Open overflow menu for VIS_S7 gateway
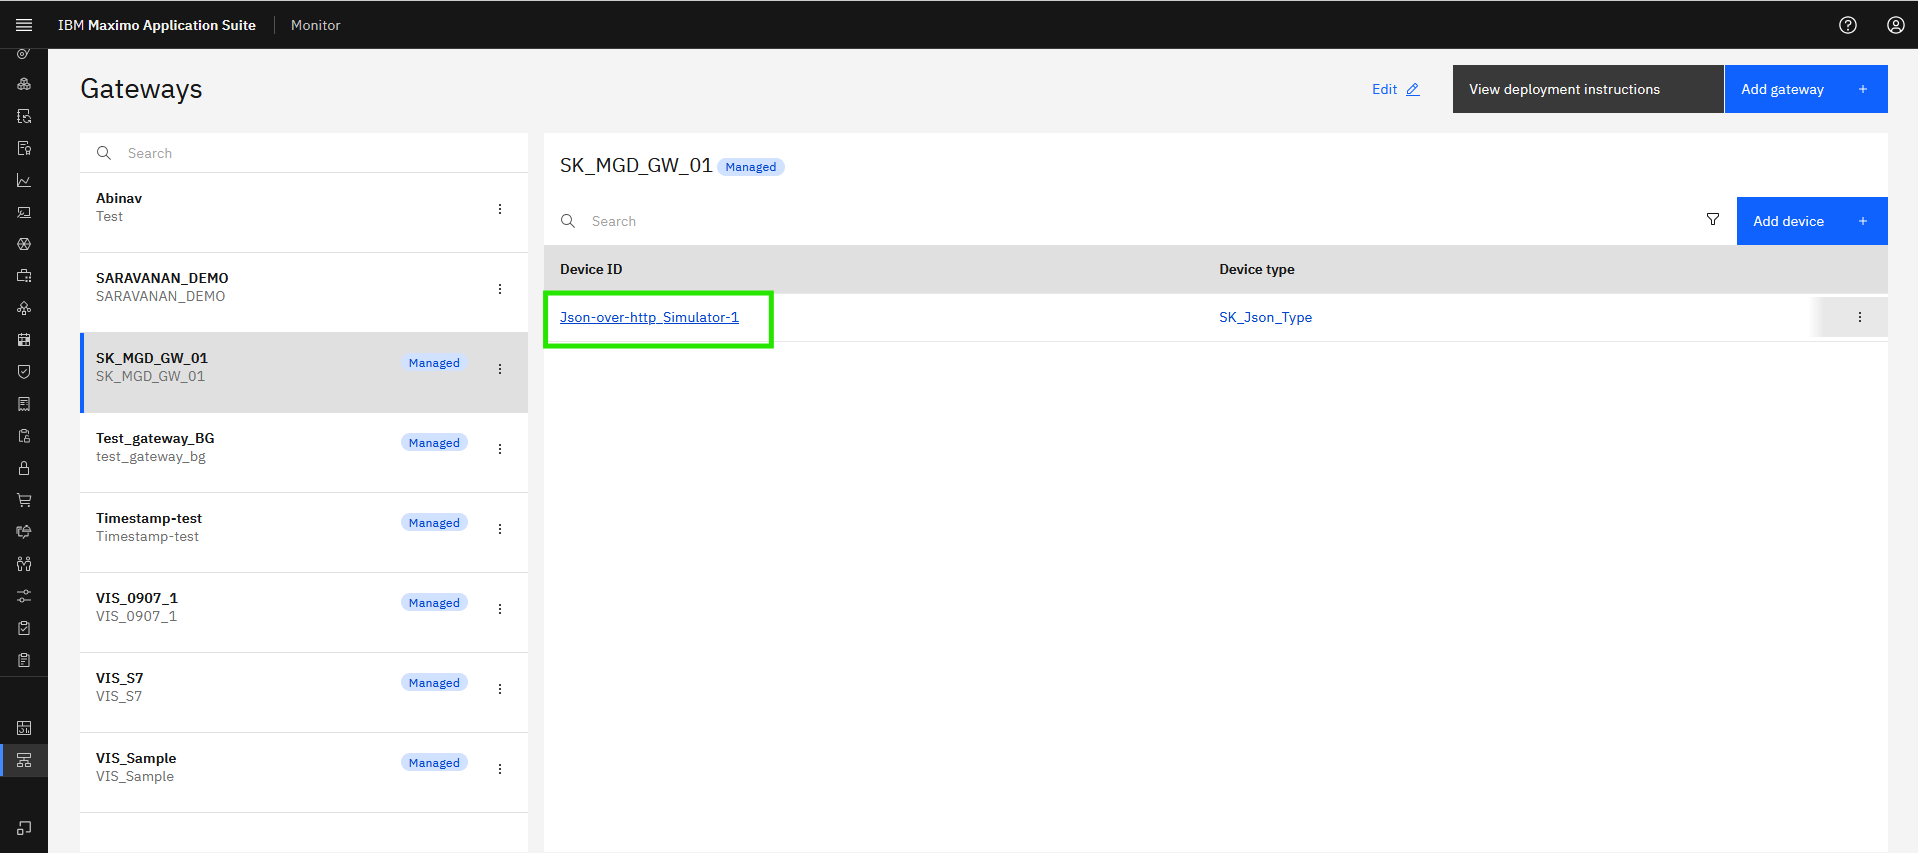Viewport: 1918px width, 853px height. tap(500, 689)
